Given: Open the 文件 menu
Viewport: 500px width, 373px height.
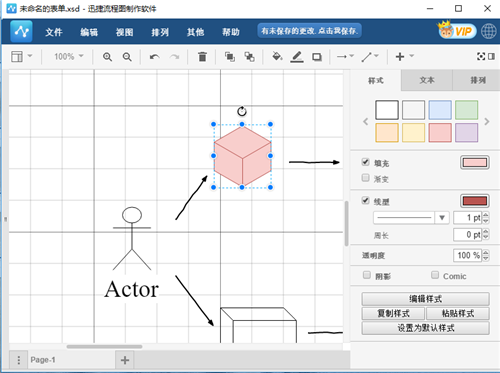Looking at the screenshot, I should click(x=54, y=32).
